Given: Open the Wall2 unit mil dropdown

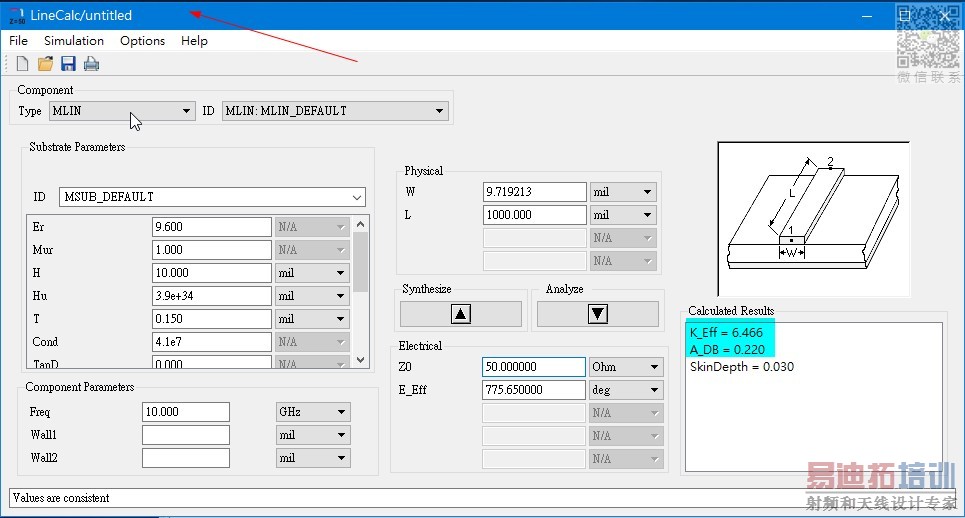Looking at the screenshot, I should click(313, 458).
